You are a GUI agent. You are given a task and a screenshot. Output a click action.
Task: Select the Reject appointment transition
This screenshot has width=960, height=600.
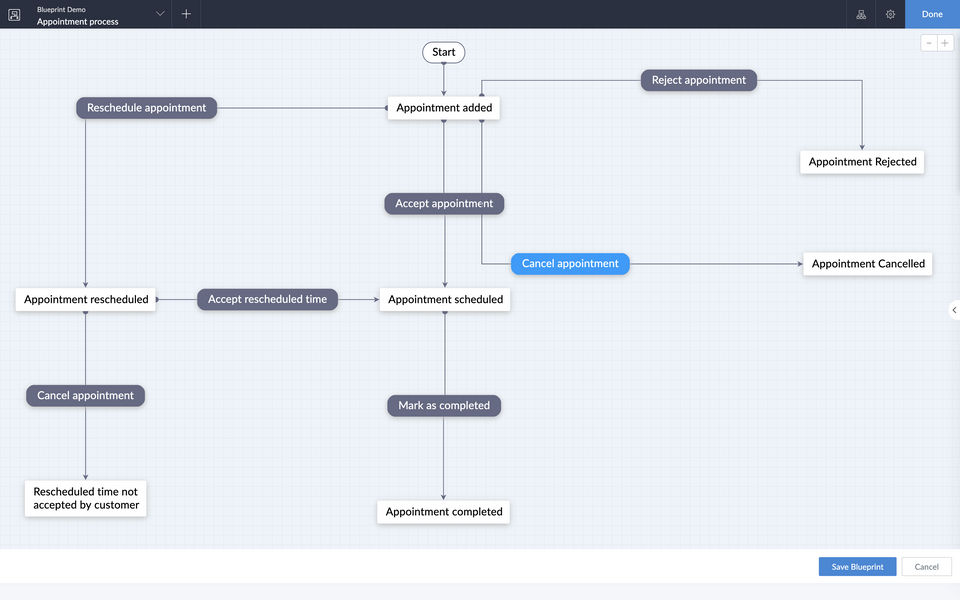[x=699, y=80]
